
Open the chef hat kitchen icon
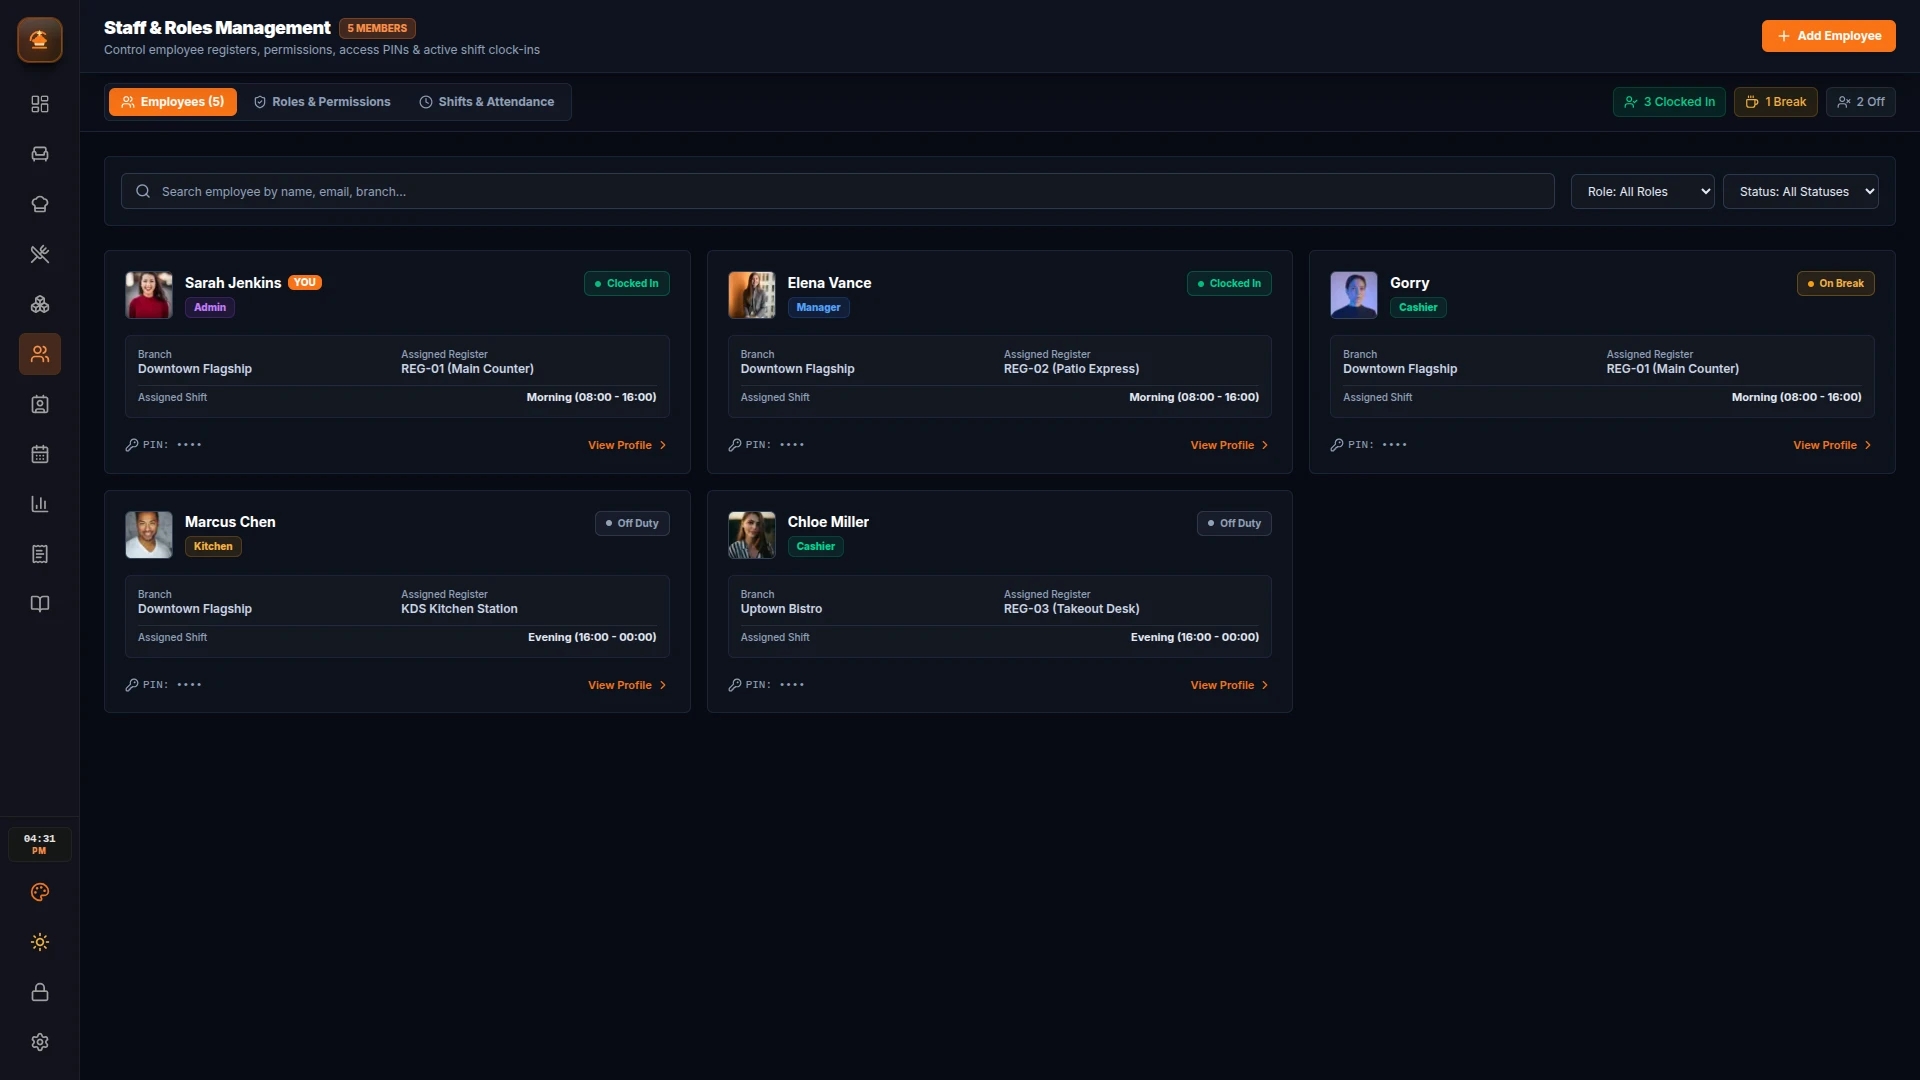tap(40, 204)
